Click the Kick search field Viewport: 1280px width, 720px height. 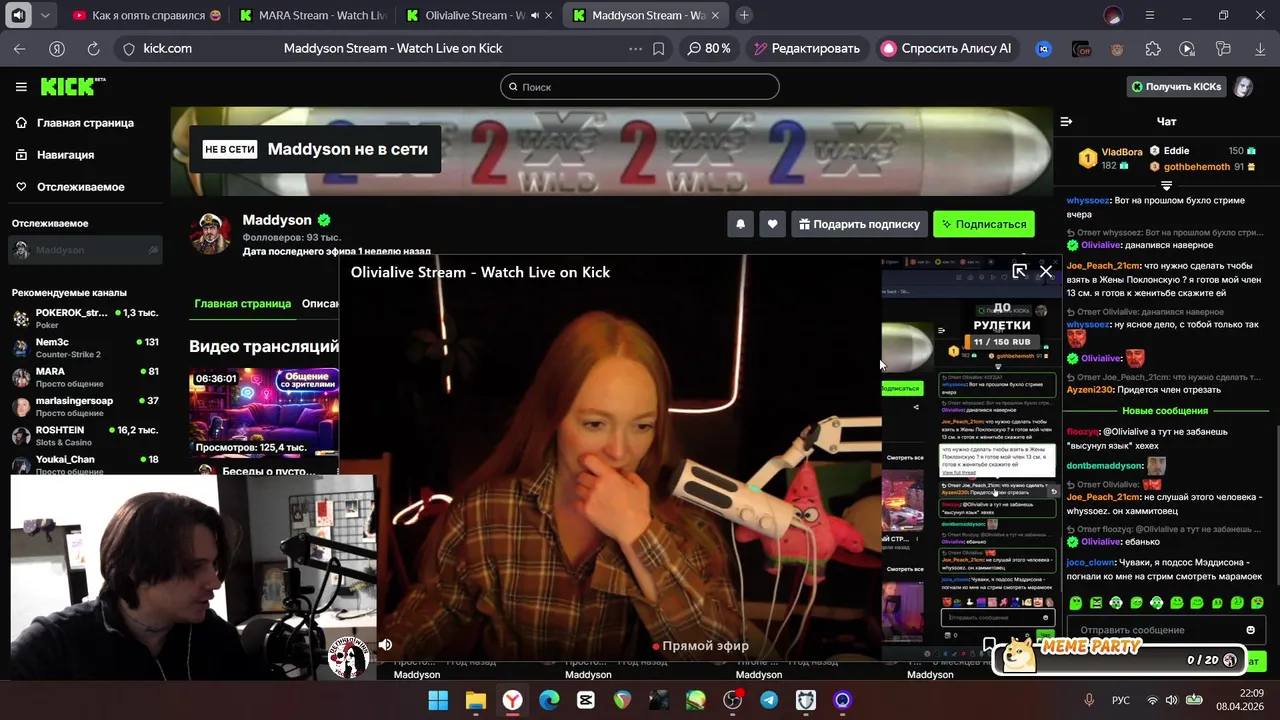coord(640,87)
